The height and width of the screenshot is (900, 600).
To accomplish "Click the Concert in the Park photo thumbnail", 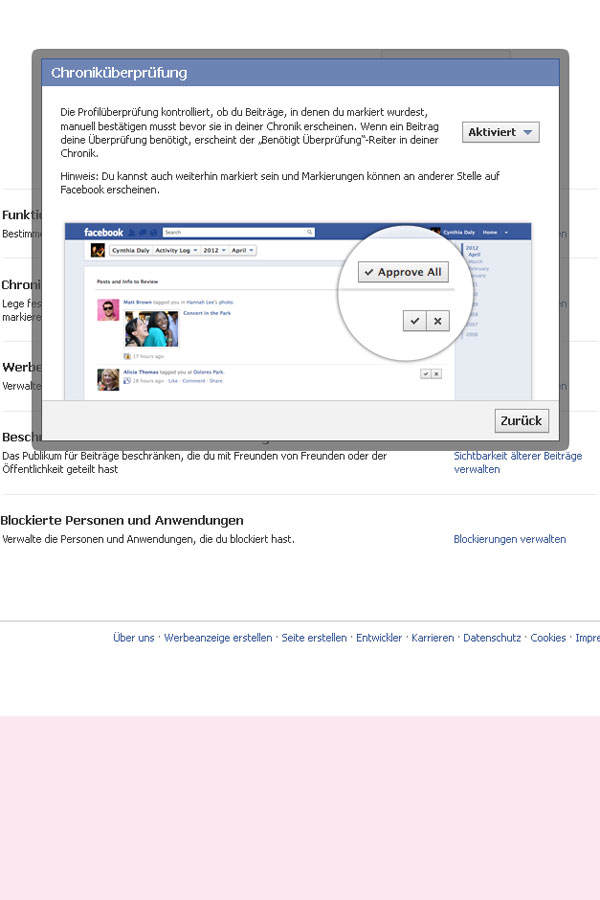I will [x=152, y=329].
